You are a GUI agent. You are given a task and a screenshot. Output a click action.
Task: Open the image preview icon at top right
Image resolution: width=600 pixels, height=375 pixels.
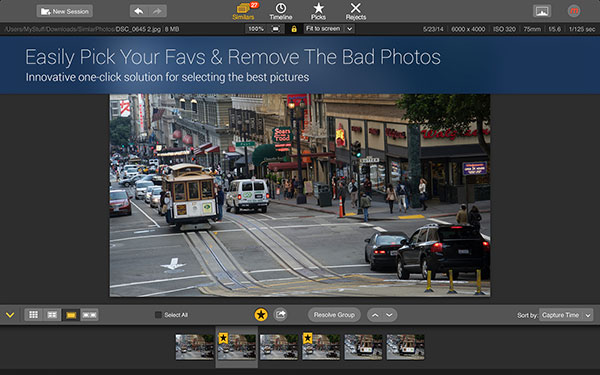tap(542, 11)
